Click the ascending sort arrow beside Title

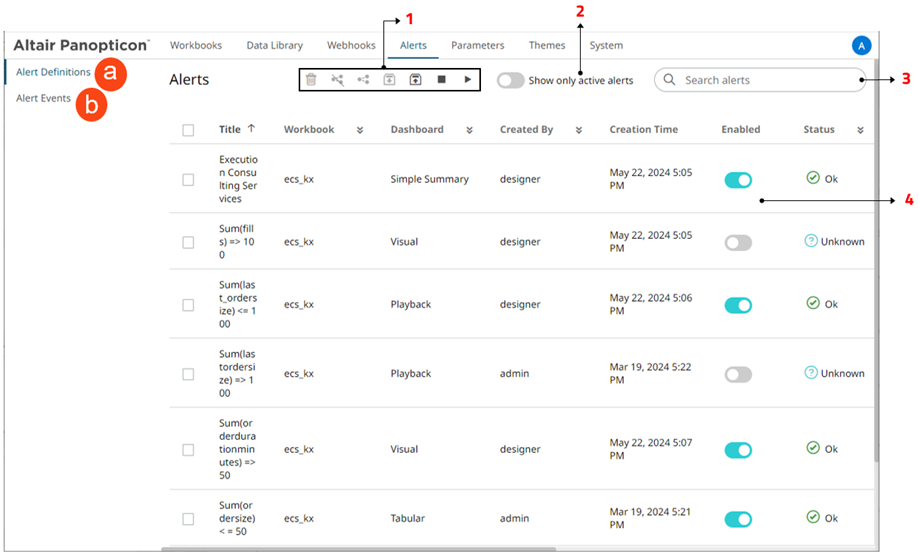(x=251, y=128)
